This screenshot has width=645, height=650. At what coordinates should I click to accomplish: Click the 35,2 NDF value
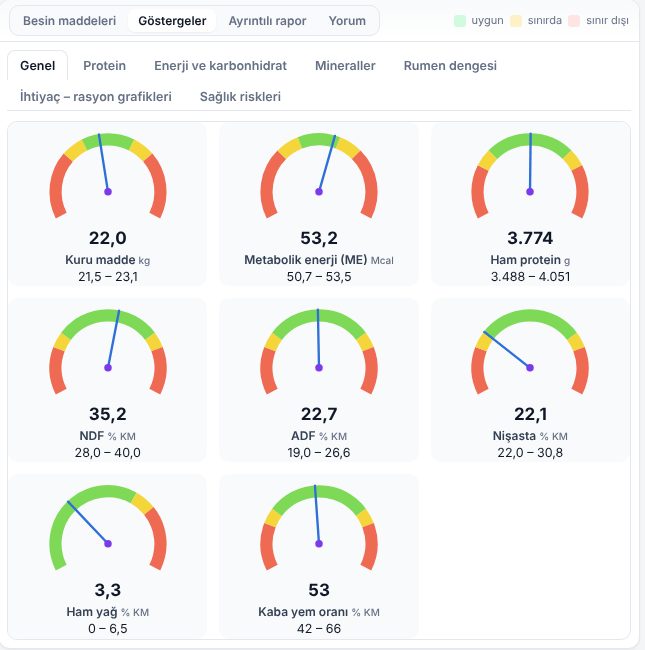click(x=108, y=414)
